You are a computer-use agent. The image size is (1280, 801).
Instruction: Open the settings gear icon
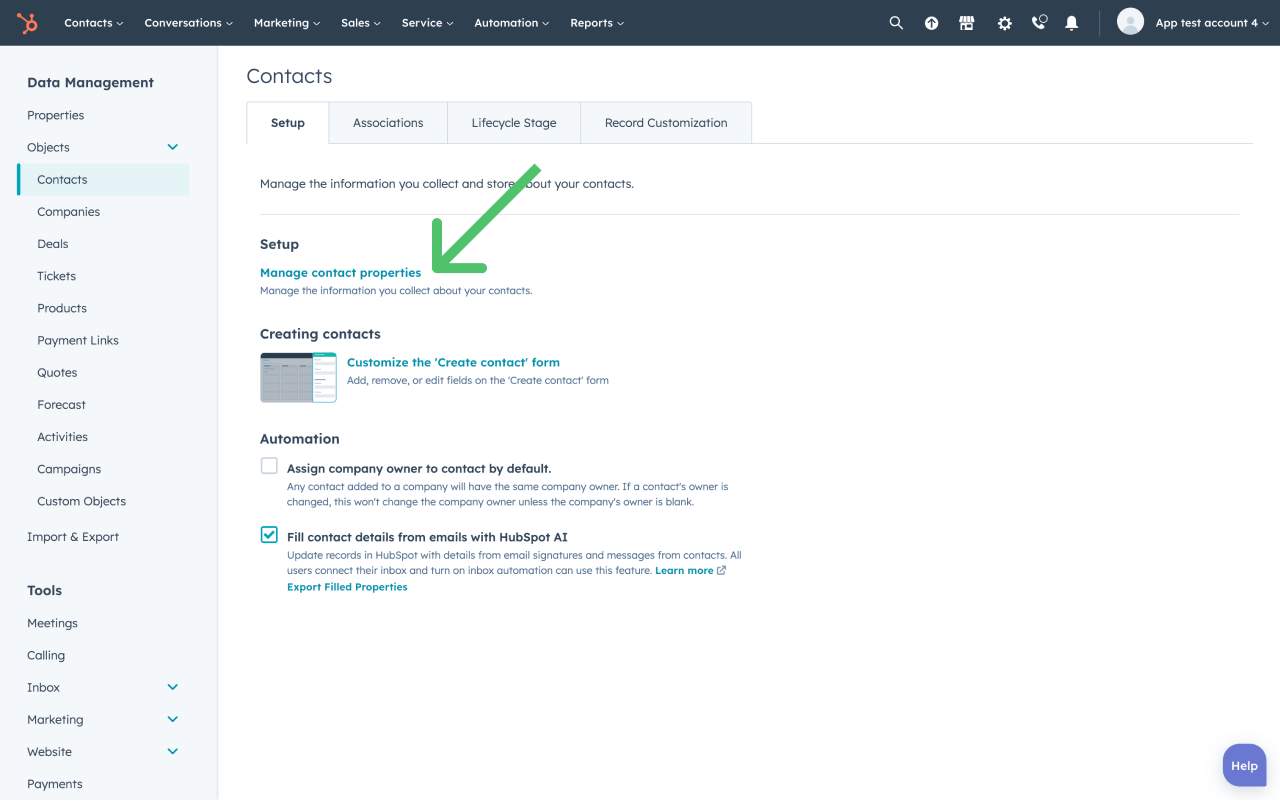click(1004, 23)
